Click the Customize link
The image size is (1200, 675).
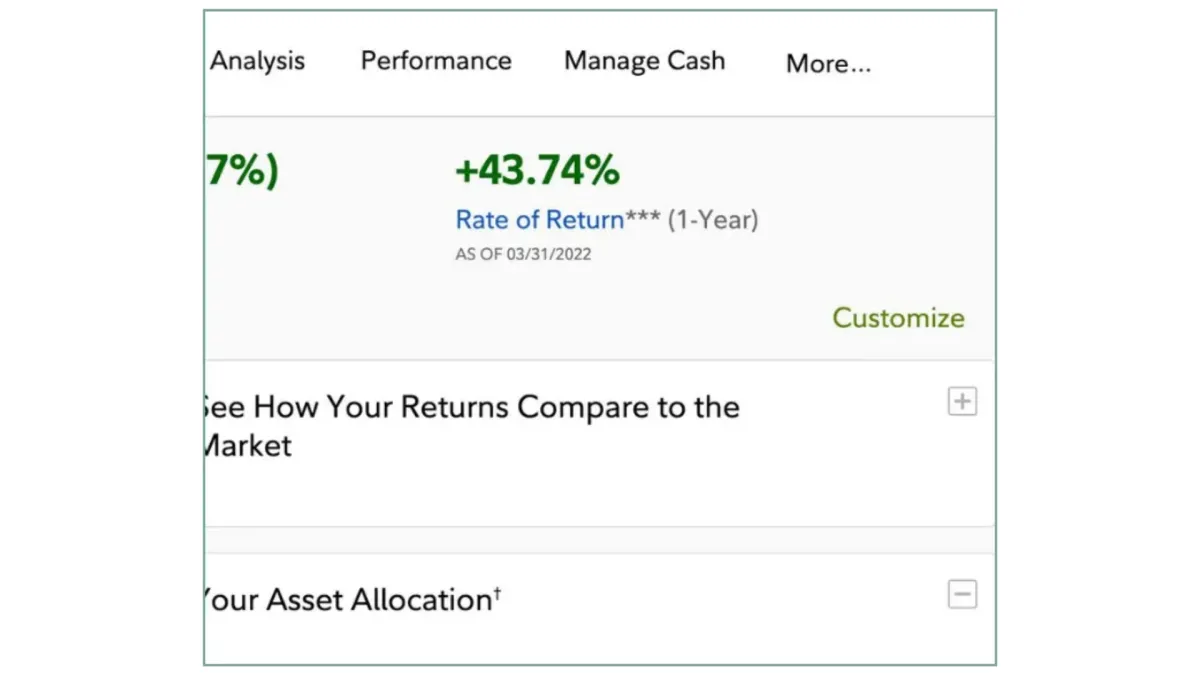pyautogui.click(x=897, y=317)
